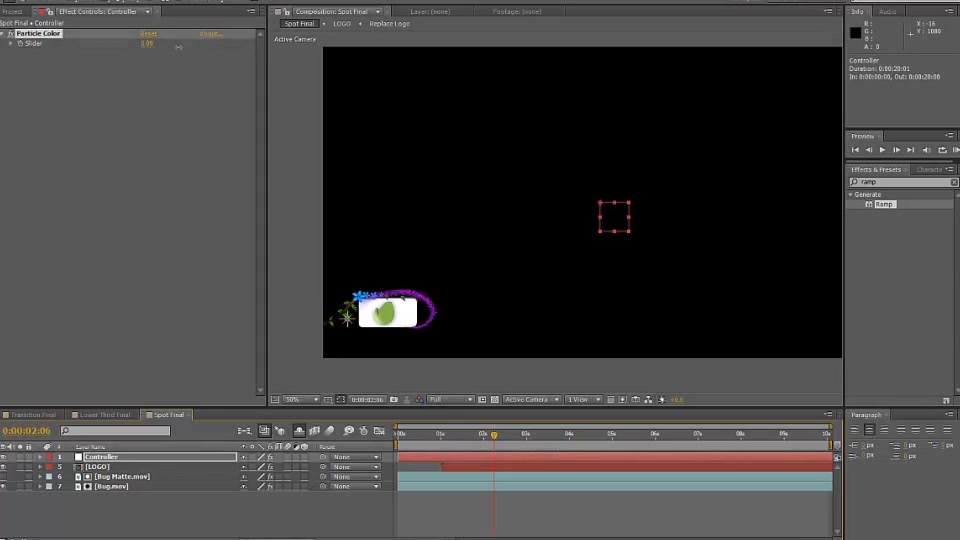
Task: Open the composition mini-flowchart icon in timeline
Action: coord(244,431)
